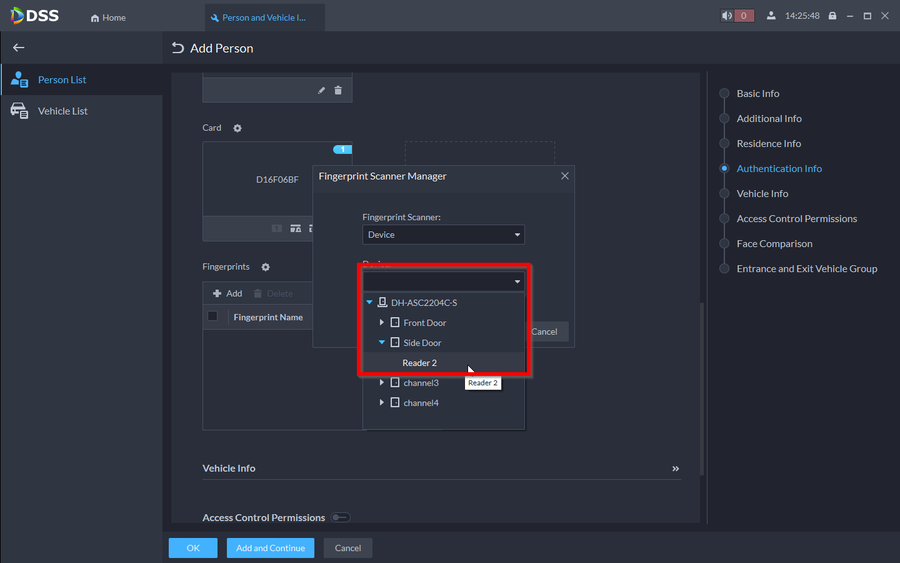Click the form's vertical scrollbar
This screenshot has height=563, width=900.
(x=702, y=389)
